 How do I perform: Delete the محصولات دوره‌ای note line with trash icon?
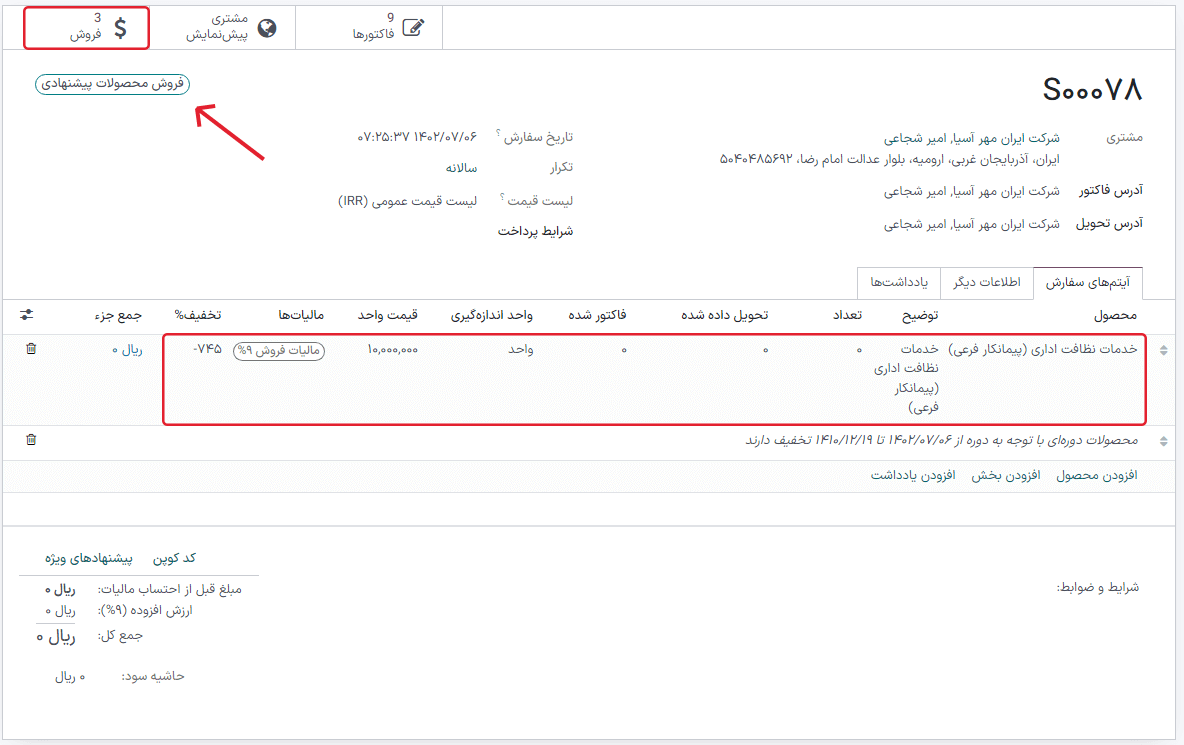pos(31,440)
